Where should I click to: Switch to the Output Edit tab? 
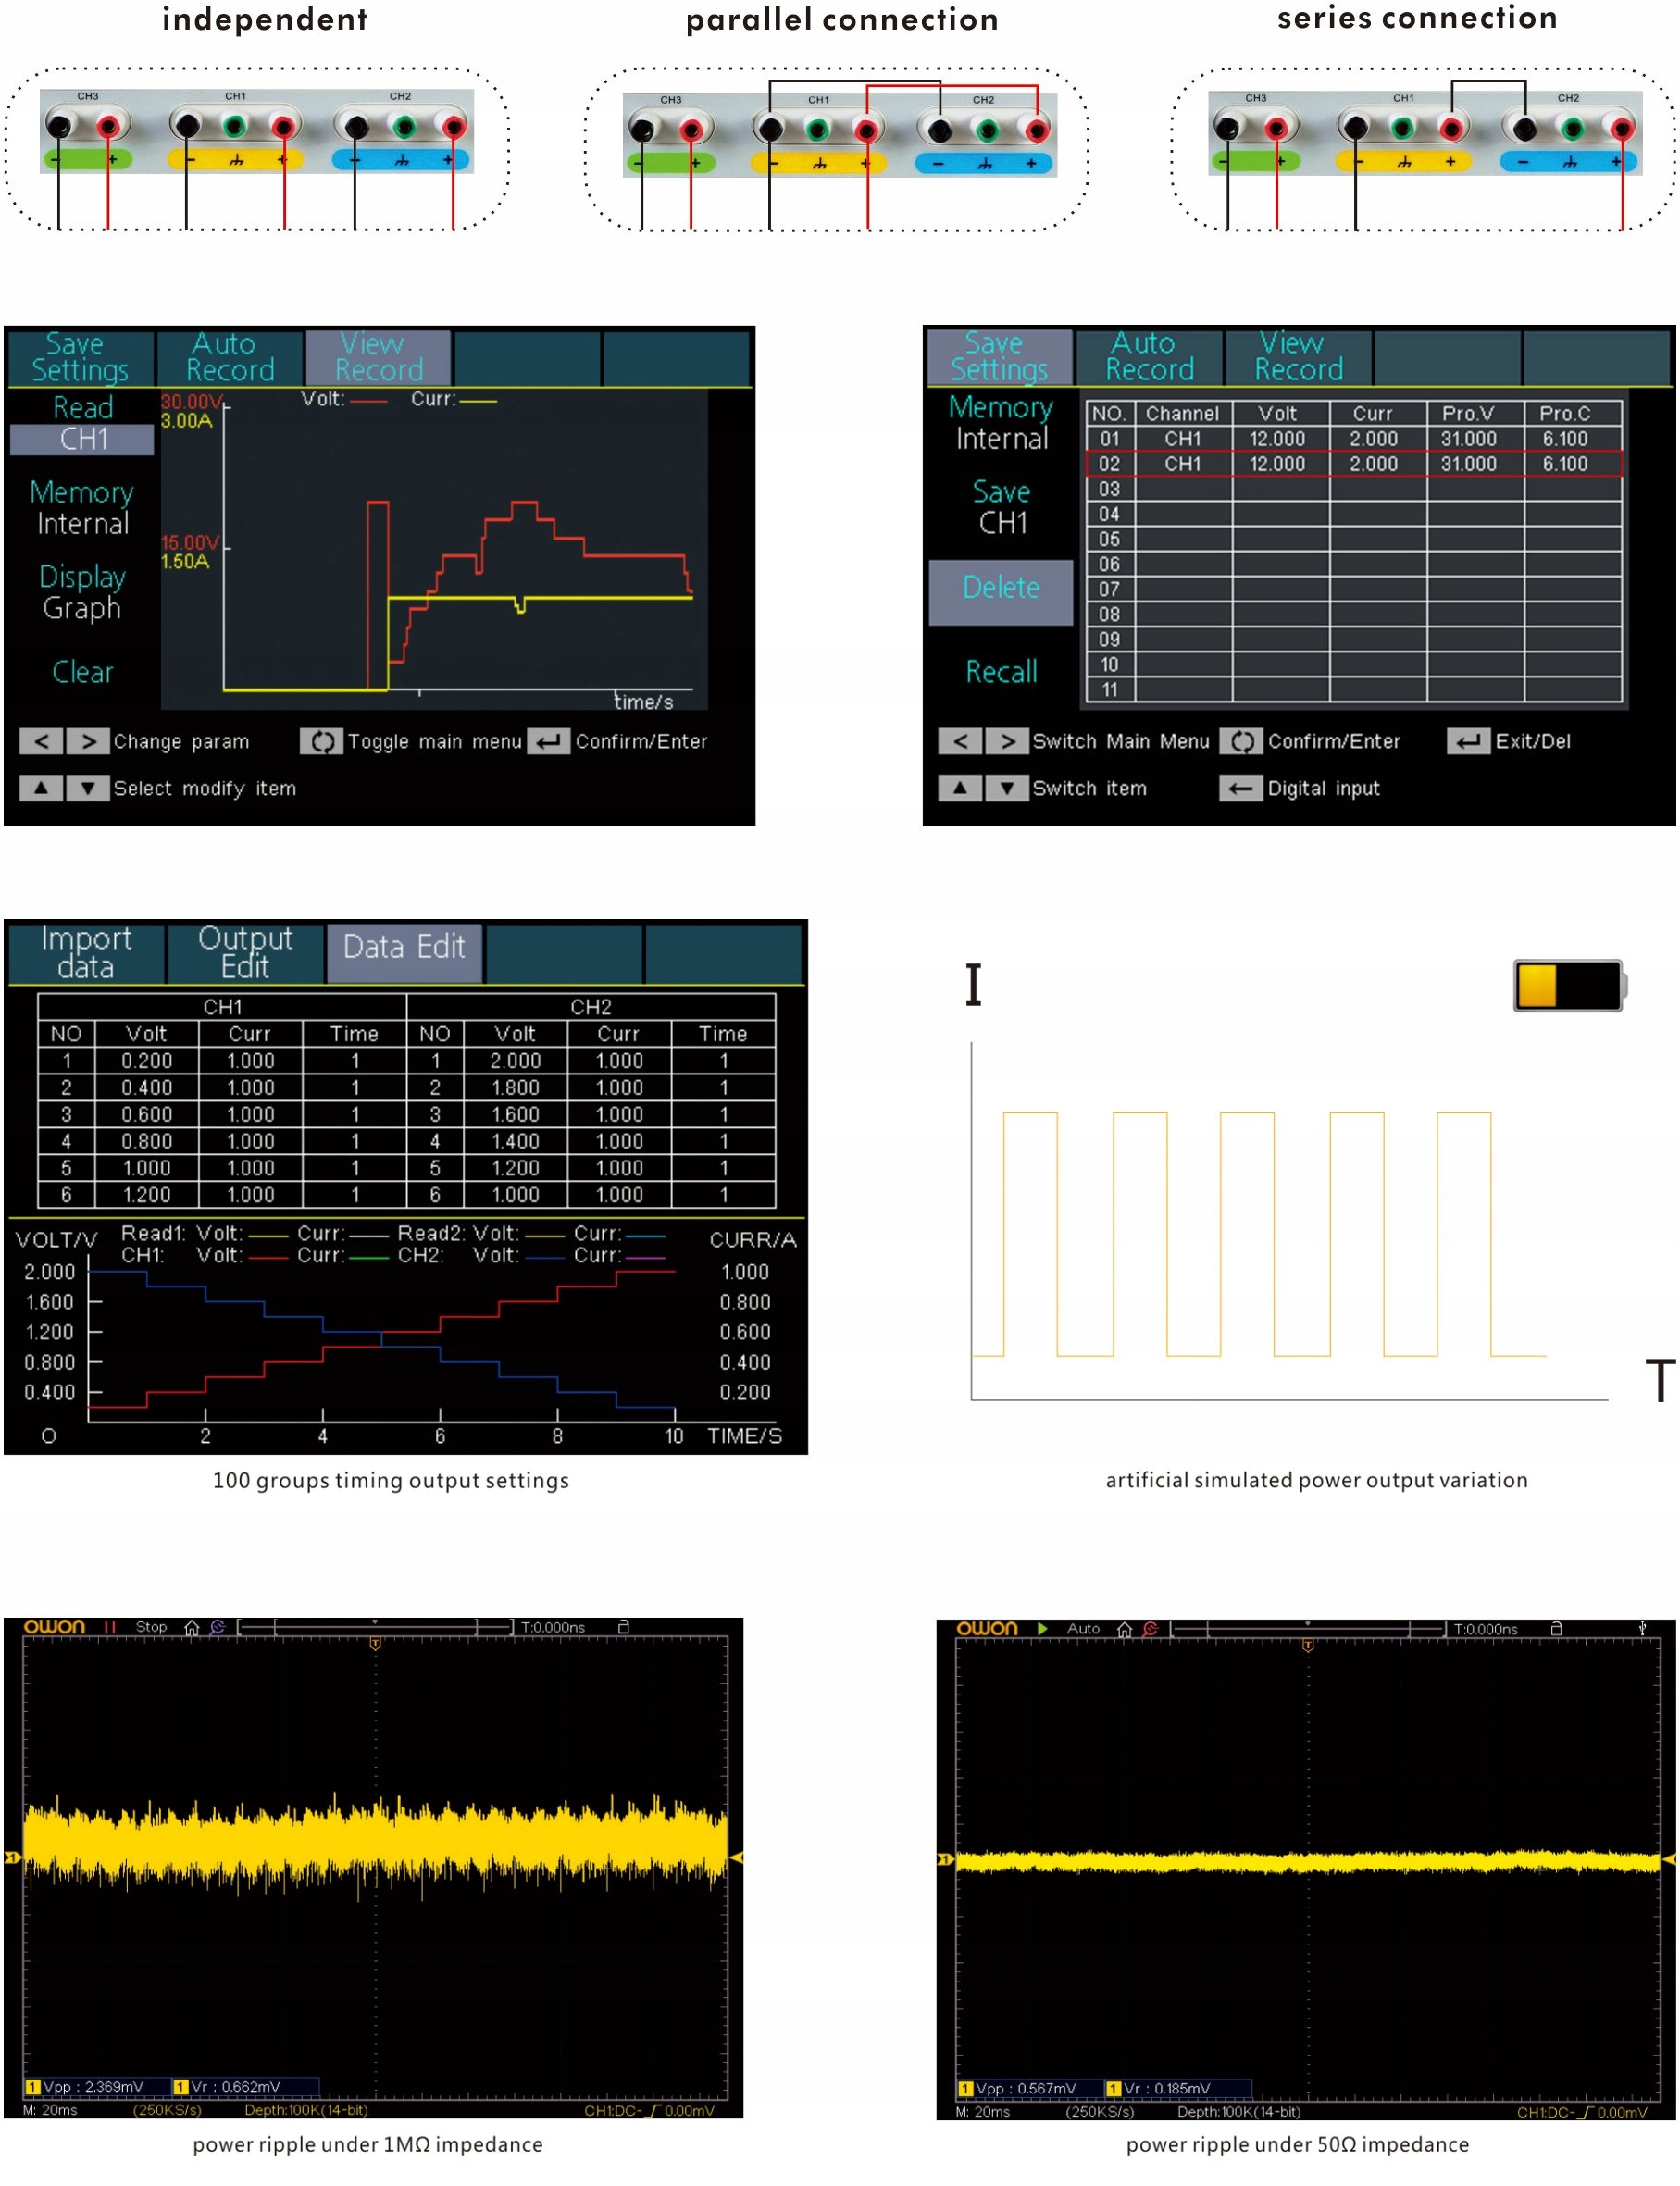pos(246,952)
